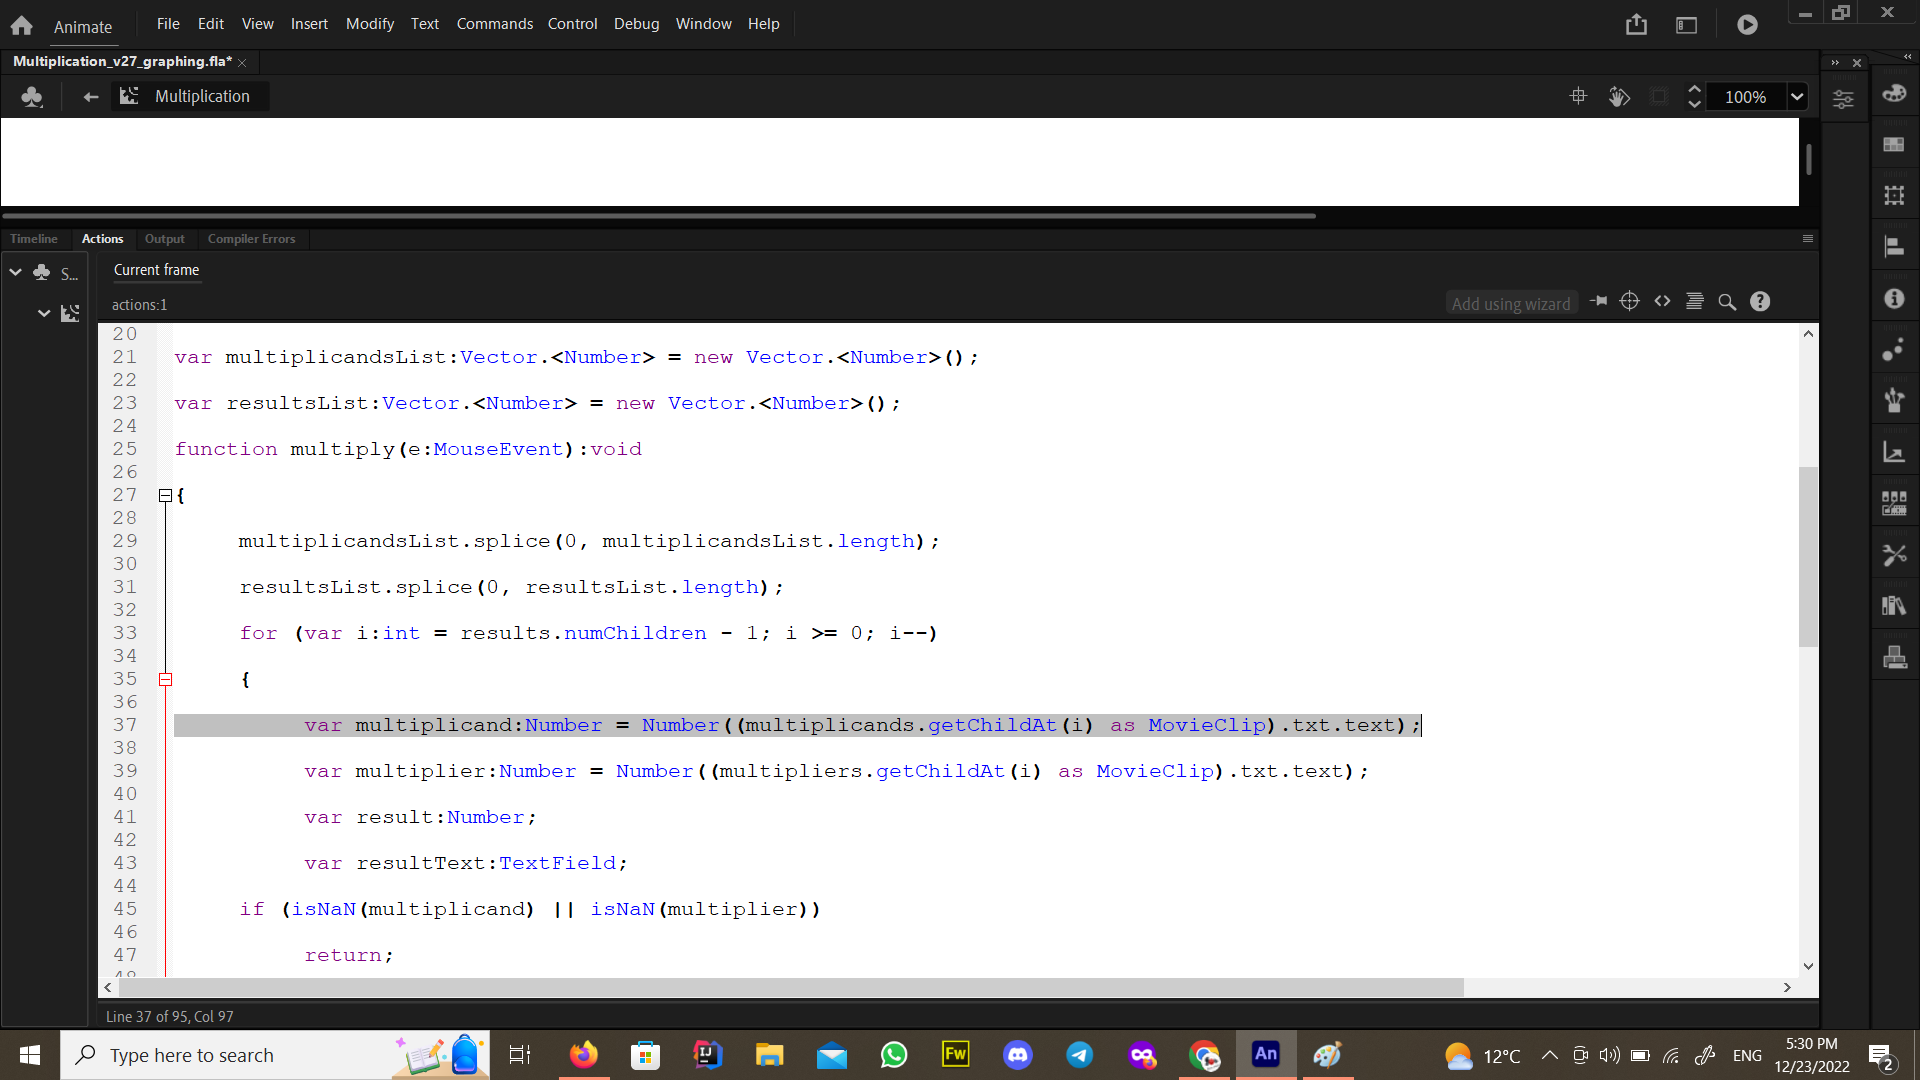Toggle Clip Content Outside Stage button
The image size is (1920, 1080).
point(1659,97)
